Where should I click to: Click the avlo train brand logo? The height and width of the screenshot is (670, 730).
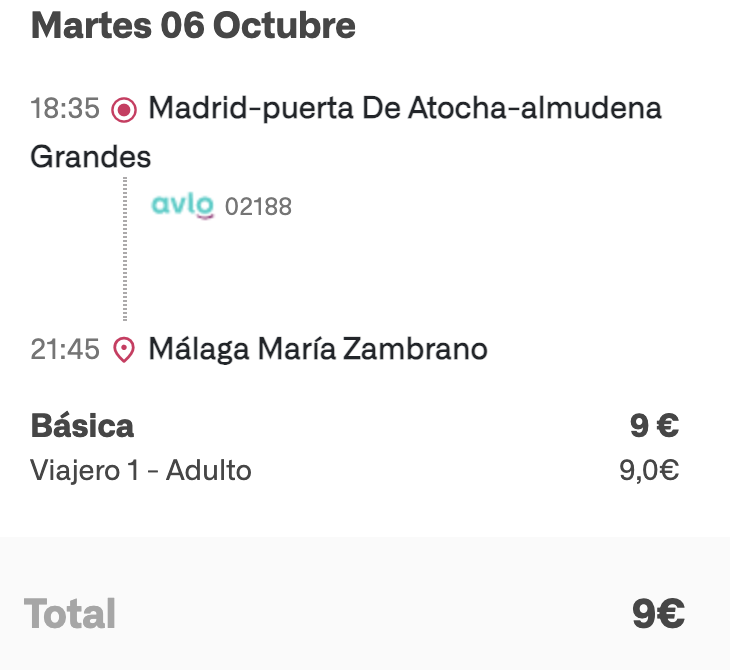[x=182, y=206]
